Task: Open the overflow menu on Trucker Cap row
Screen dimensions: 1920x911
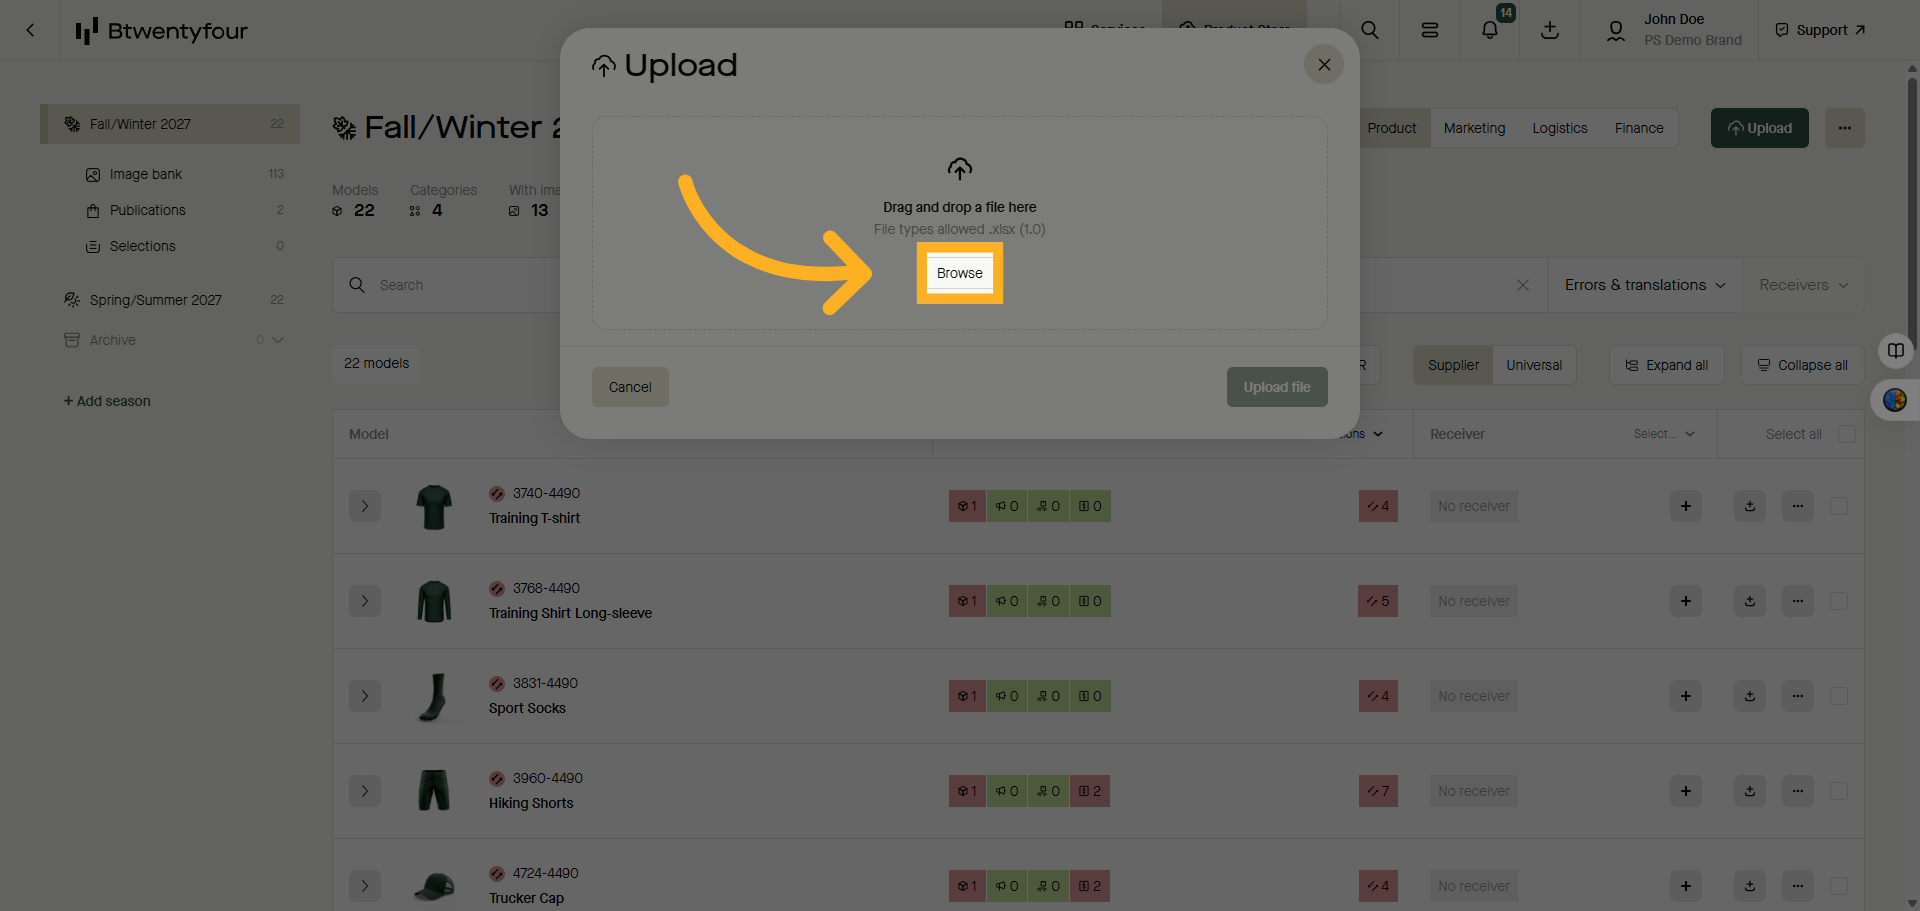Action: pos(1797,886)
